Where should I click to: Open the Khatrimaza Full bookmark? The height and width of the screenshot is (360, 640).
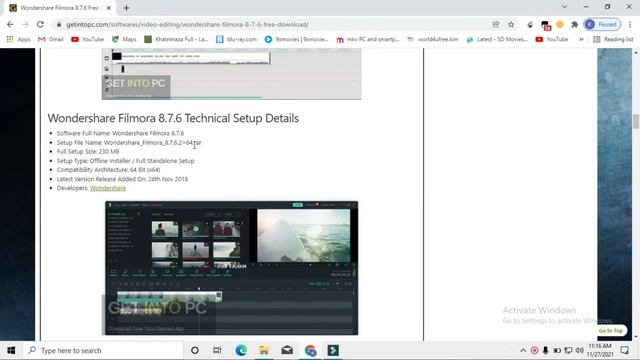[x=176, y=39]
